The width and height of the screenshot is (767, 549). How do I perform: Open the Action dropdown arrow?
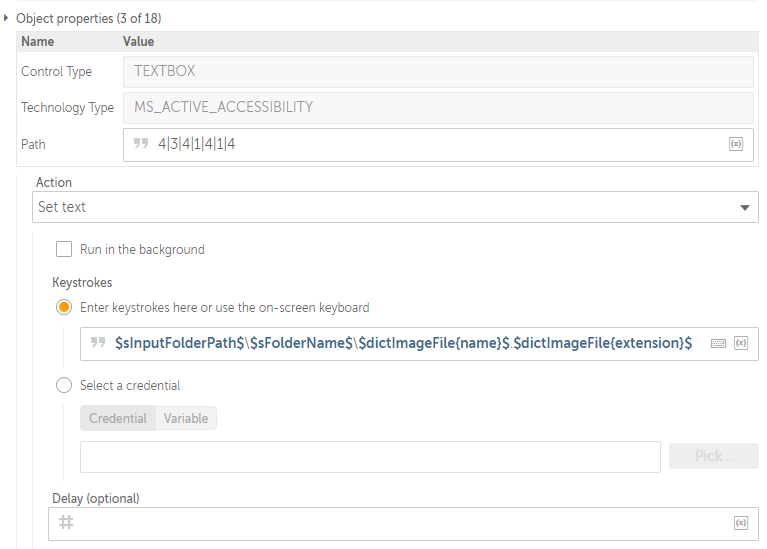pos(744,207)
